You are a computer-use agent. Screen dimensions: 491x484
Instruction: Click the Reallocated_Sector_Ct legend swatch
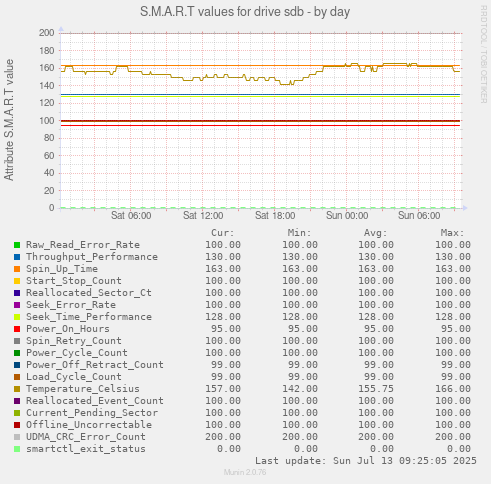click(x=17, y=293)
